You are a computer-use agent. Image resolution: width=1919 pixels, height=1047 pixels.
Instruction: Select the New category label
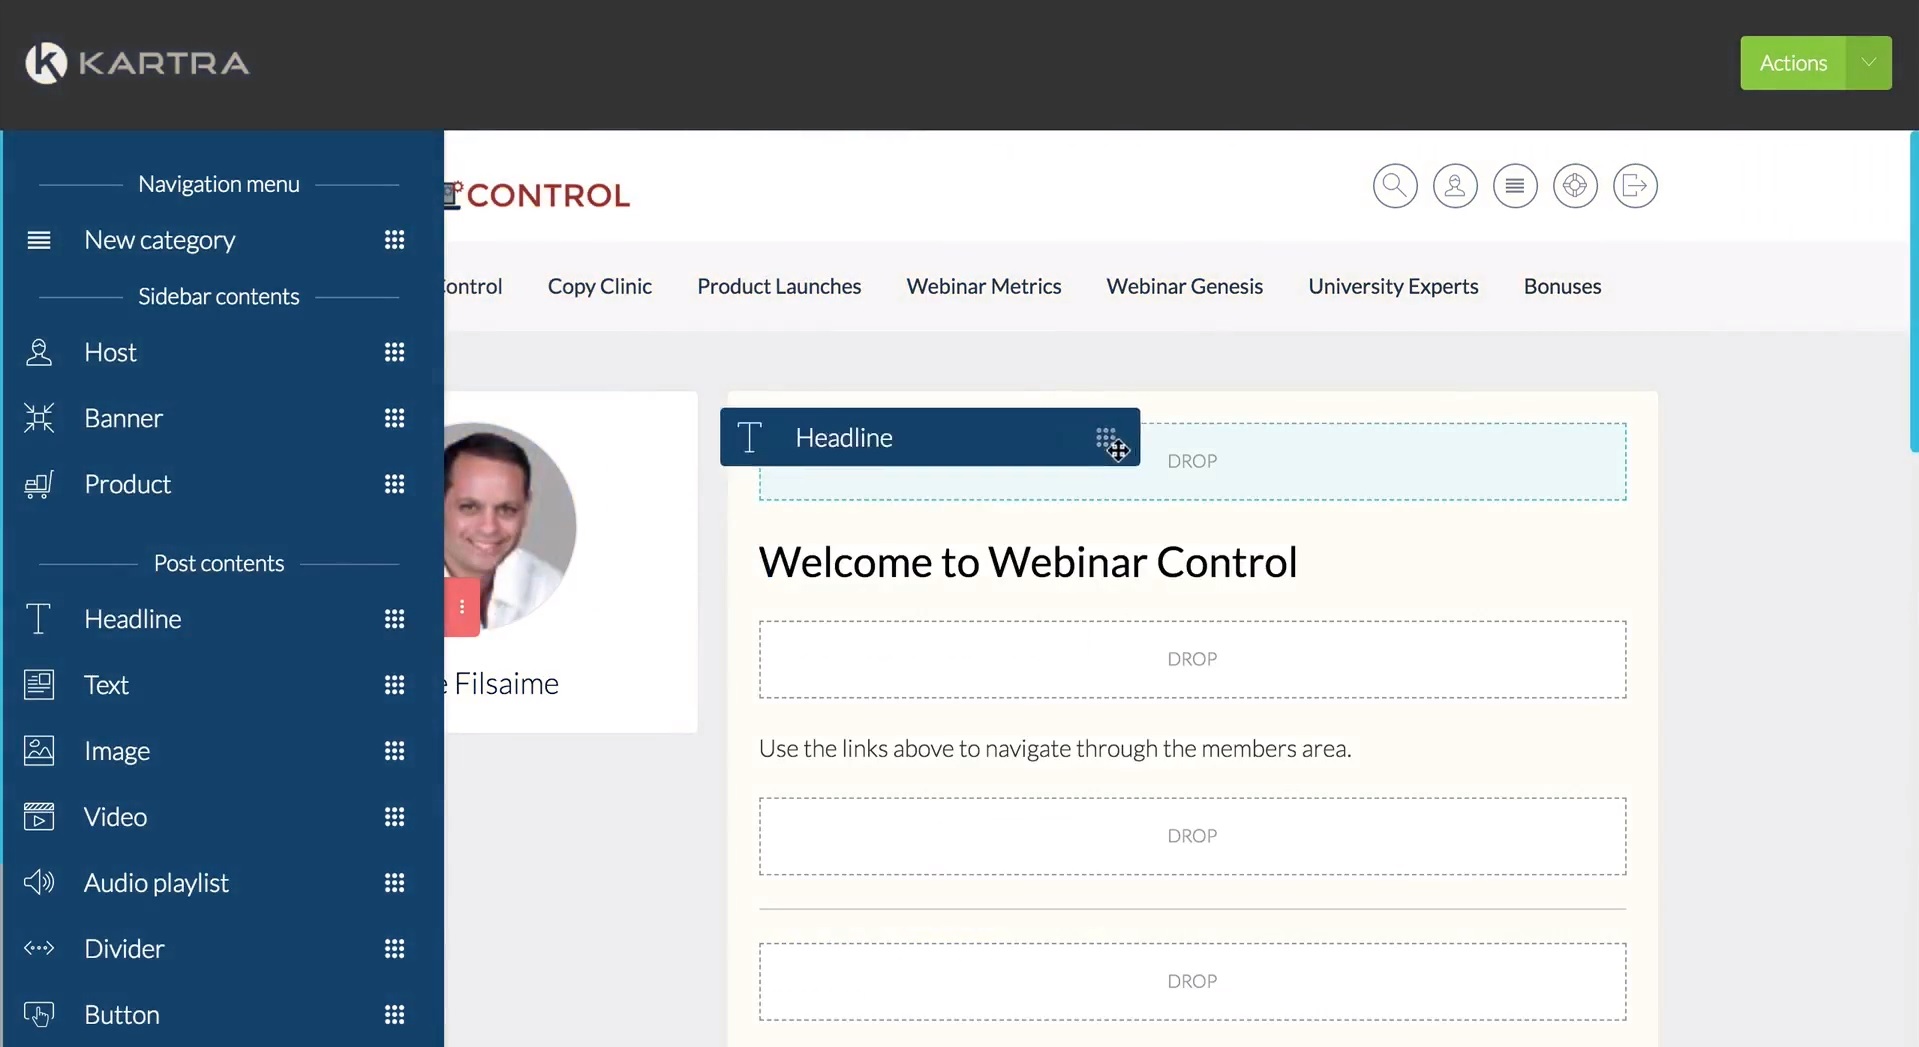[x=160, y=240]
